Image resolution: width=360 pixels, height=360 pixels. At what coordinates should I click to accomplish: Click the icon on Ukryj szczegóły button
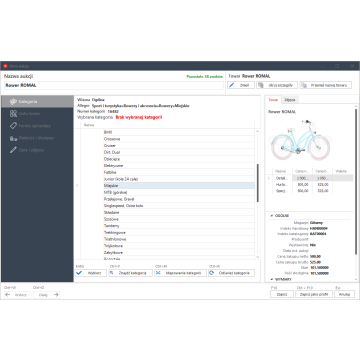coord(261,85)
